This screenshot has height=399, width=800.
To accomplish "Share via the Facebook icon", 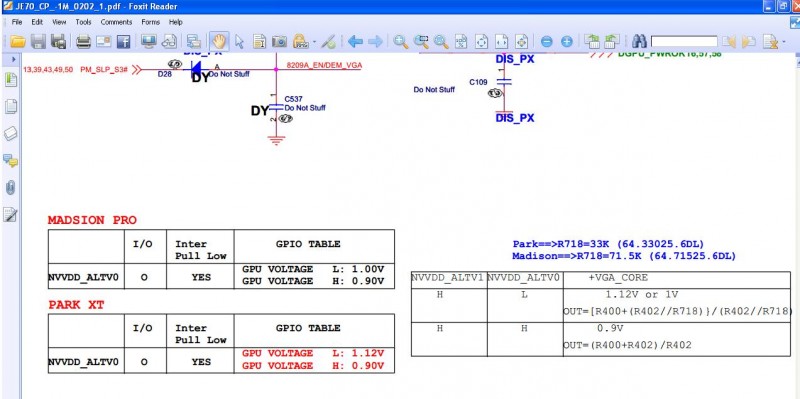I will click(x=123, y=41).
